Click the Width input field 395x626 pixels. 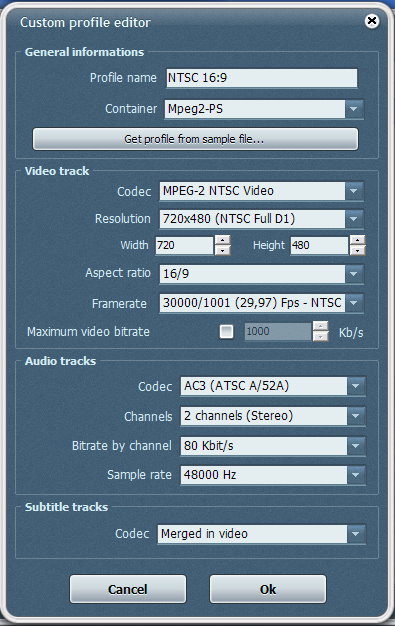(184, 245)
